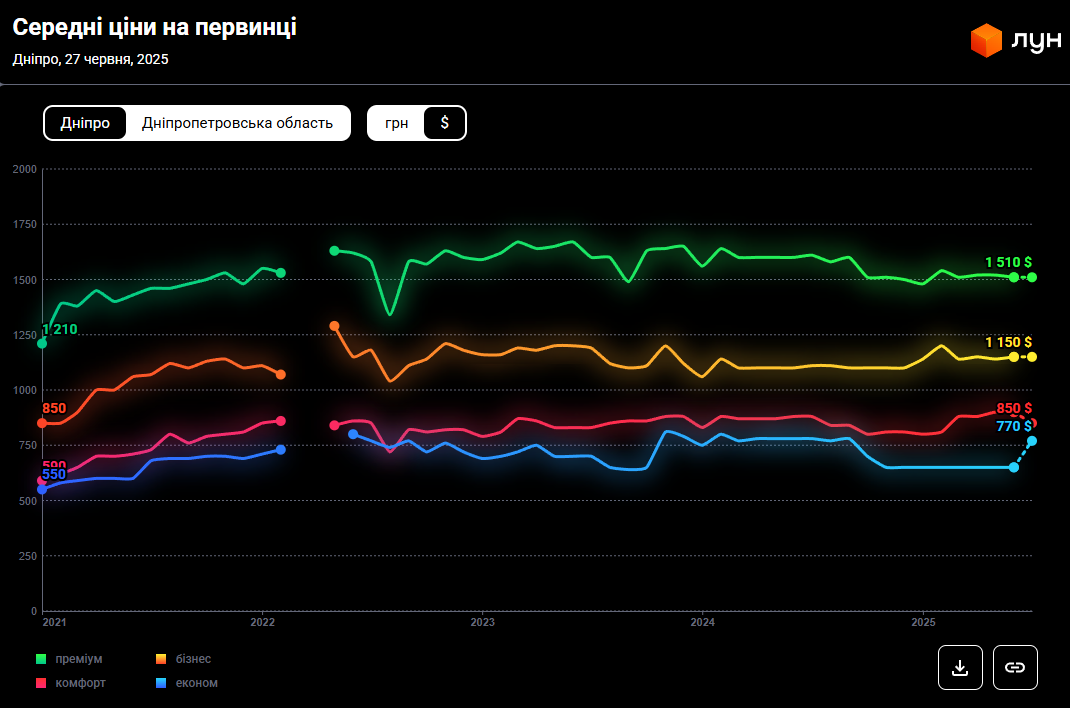The height and width of the screenshot is (708, 1070).
Task: Click the ЛУН orange cube logo
Action: 986,41
